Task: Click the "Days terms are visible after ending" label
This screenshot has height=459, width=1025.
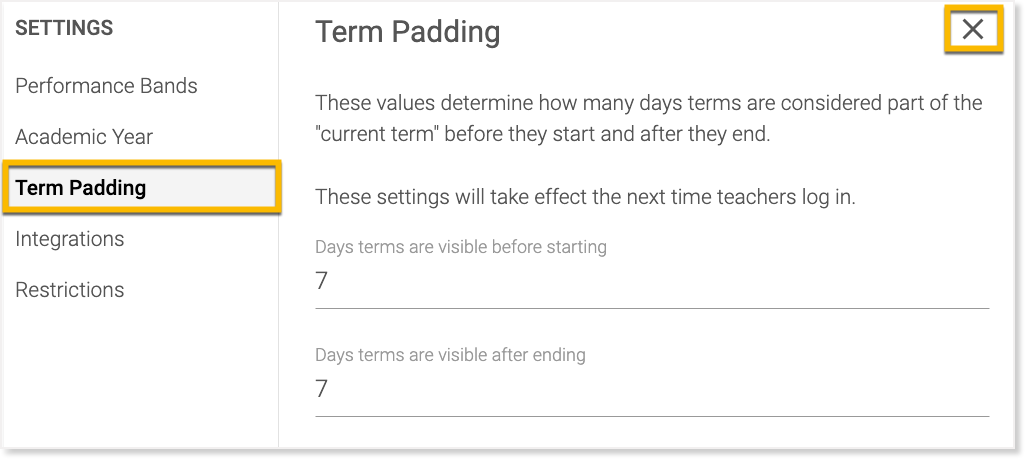Action: [450, 355]
